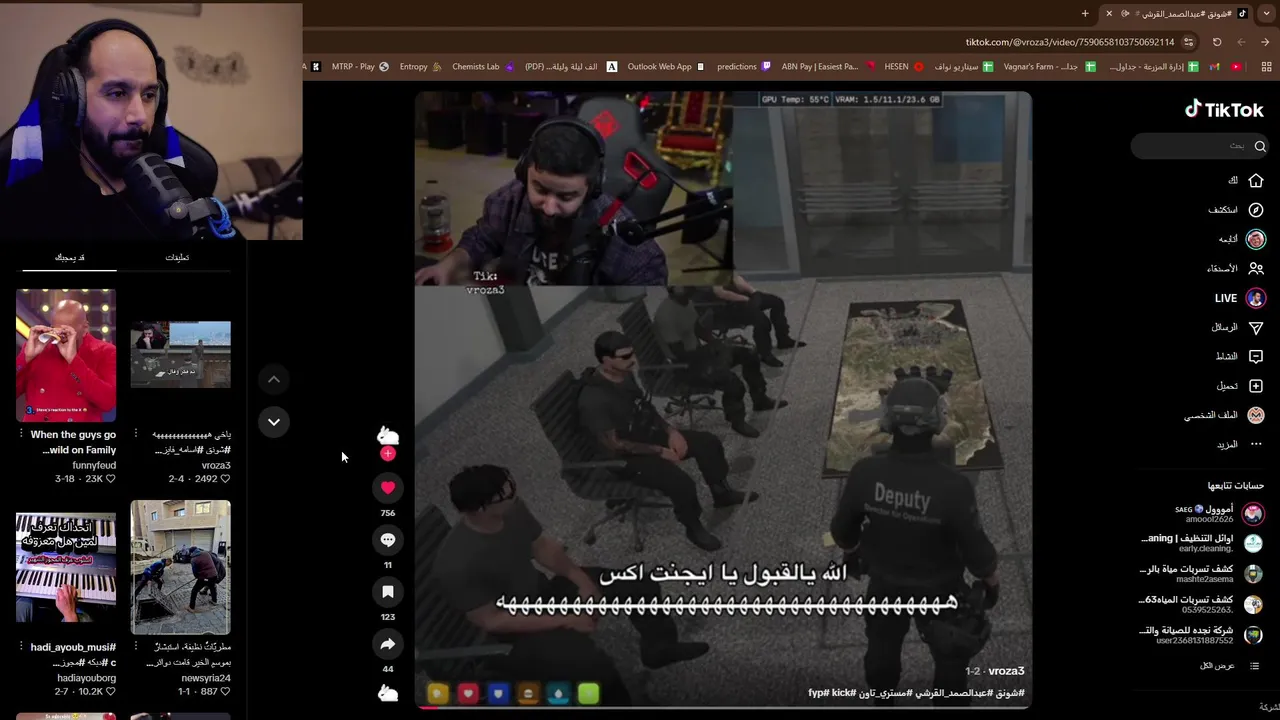Open the Friends people icon

[1256, 268]
